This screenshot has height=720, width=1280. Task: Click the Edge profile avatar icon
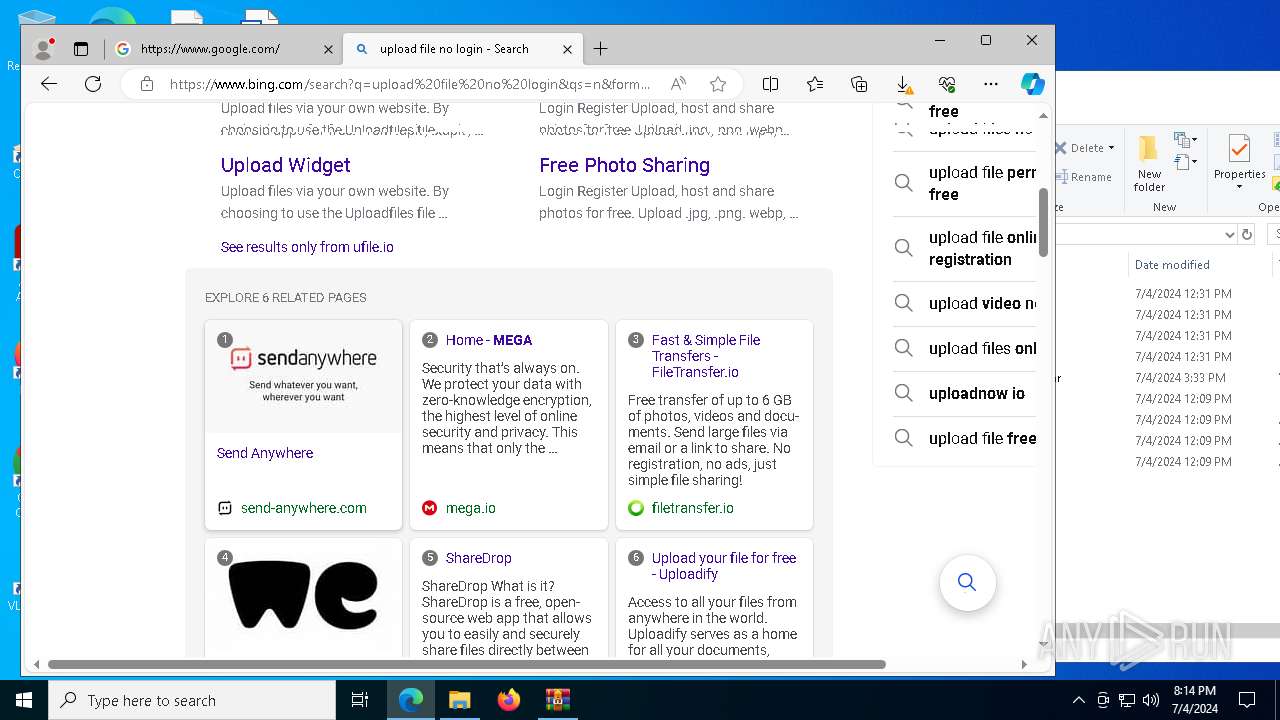pos(43,48)
